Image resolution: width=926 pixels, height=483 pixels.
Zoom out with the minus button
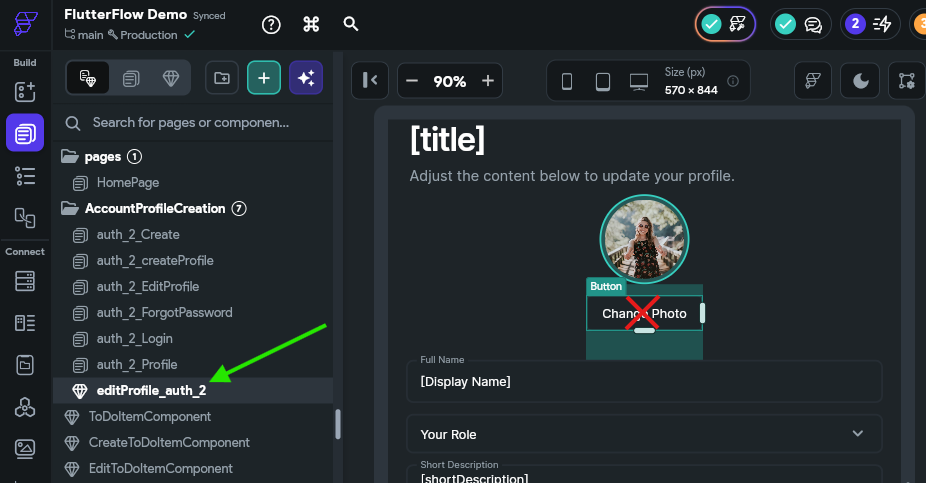pos(412,81)
